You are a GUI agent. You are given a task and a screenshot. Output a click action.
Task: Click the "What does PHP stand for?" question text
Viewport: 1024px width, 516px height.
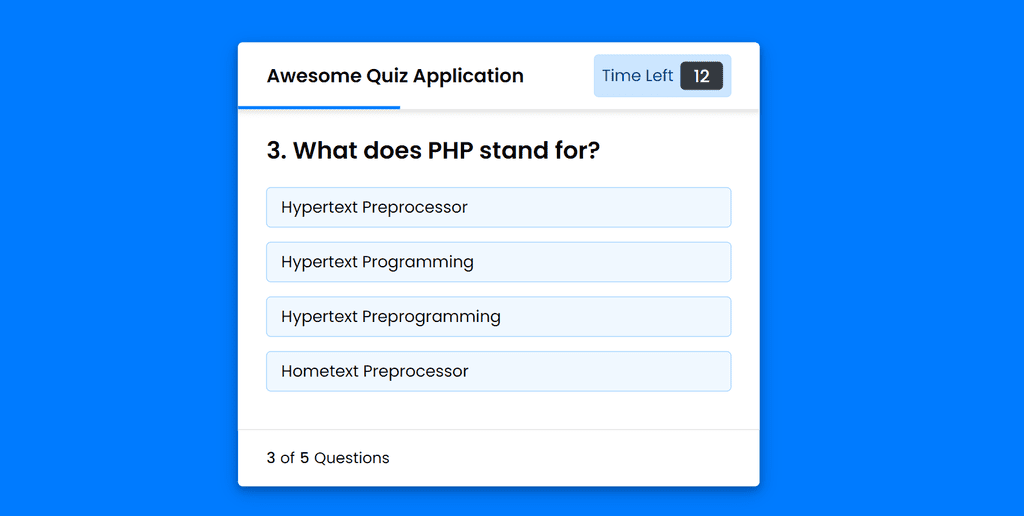(x=446, y=150)
